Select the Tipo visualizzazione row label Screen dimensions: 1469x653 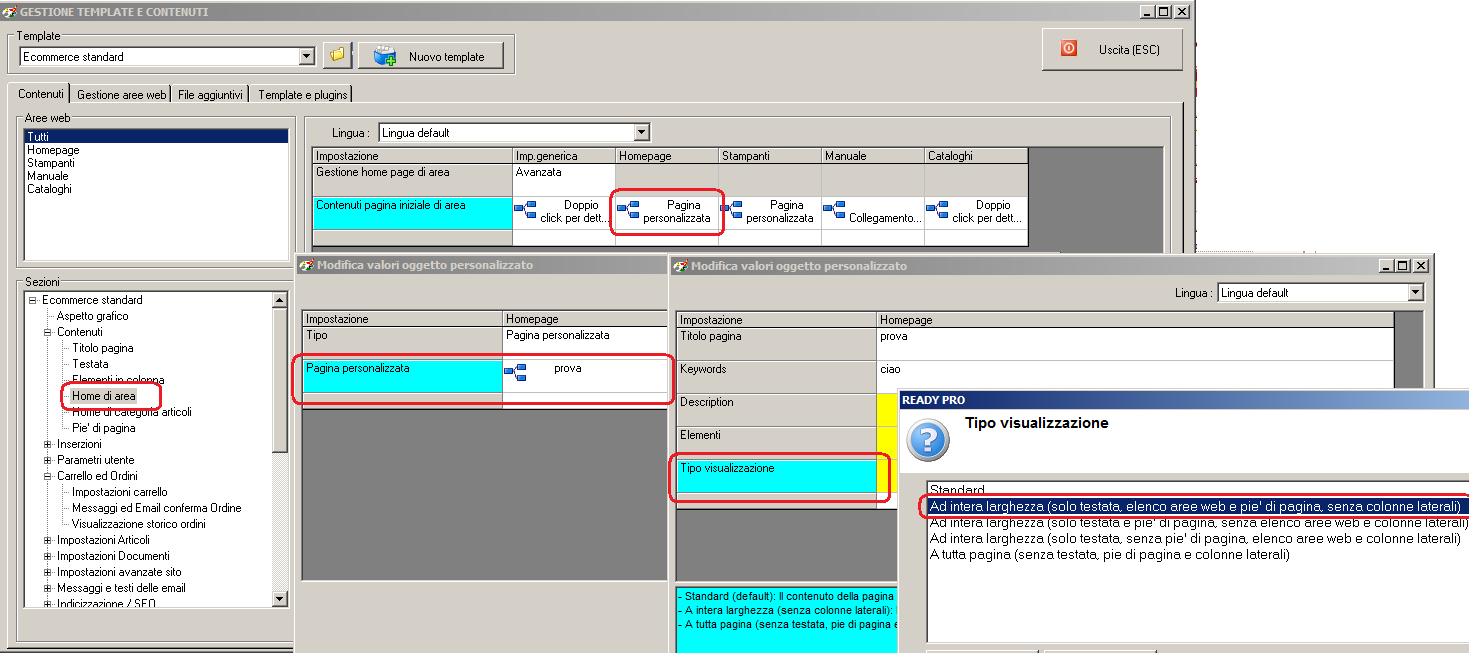[776, 476]
